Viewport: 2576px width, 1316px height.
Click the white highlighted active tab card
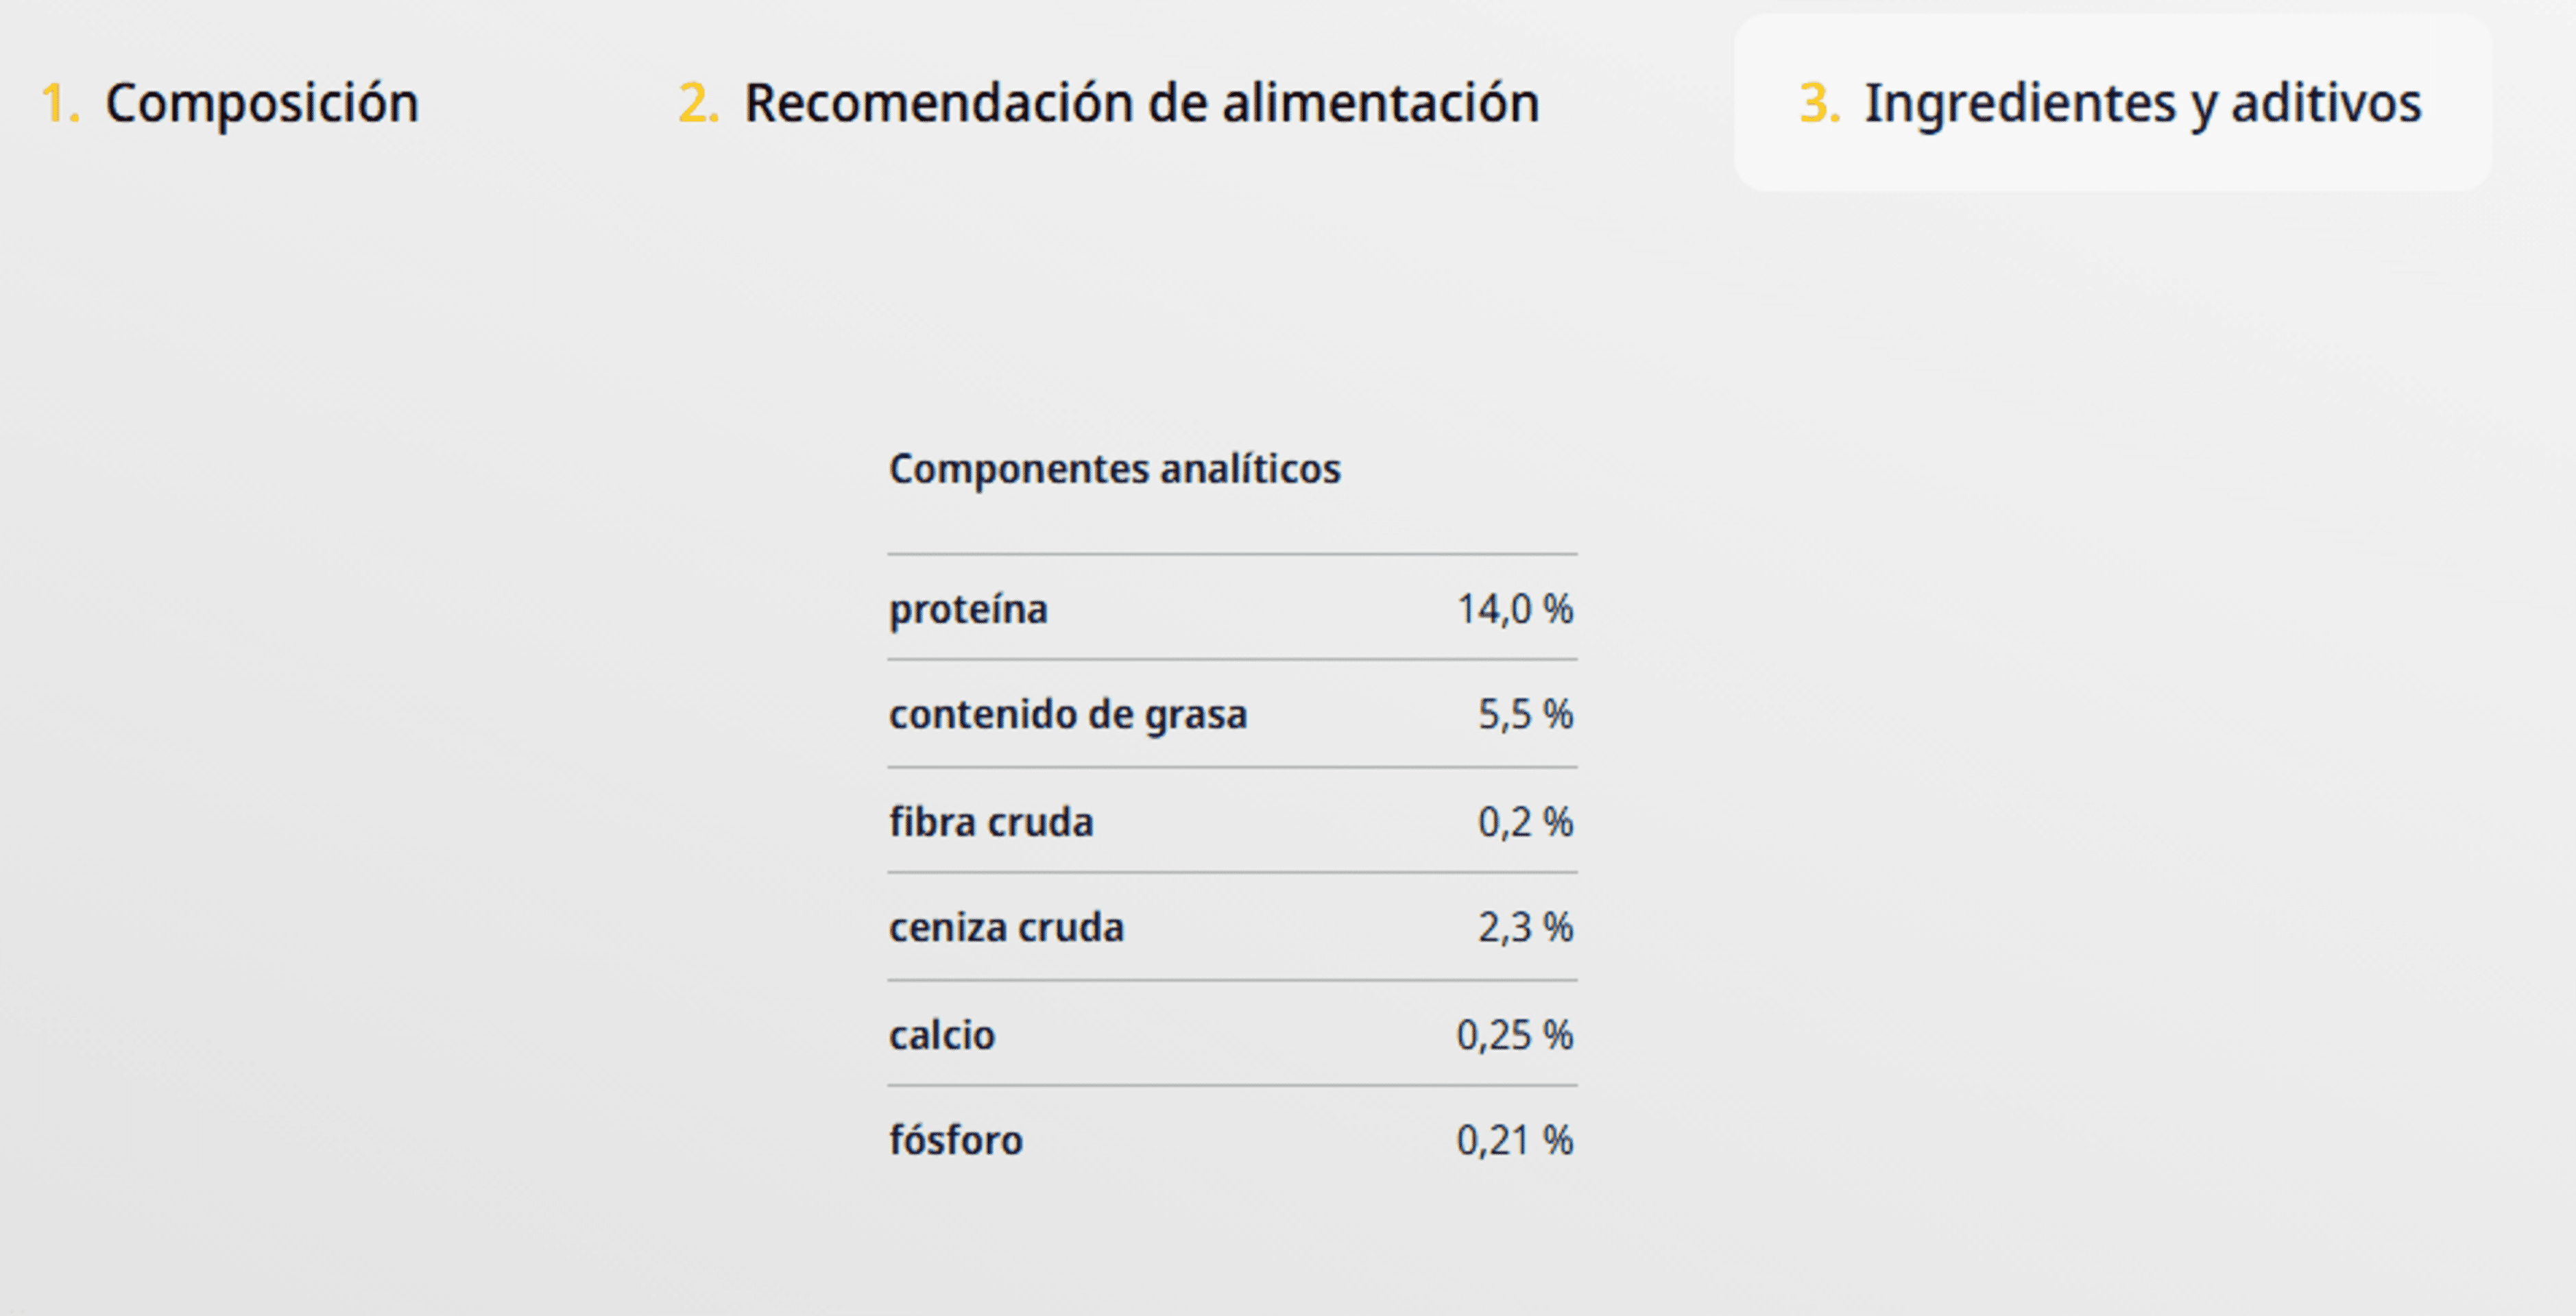(x=2113, y=103)
